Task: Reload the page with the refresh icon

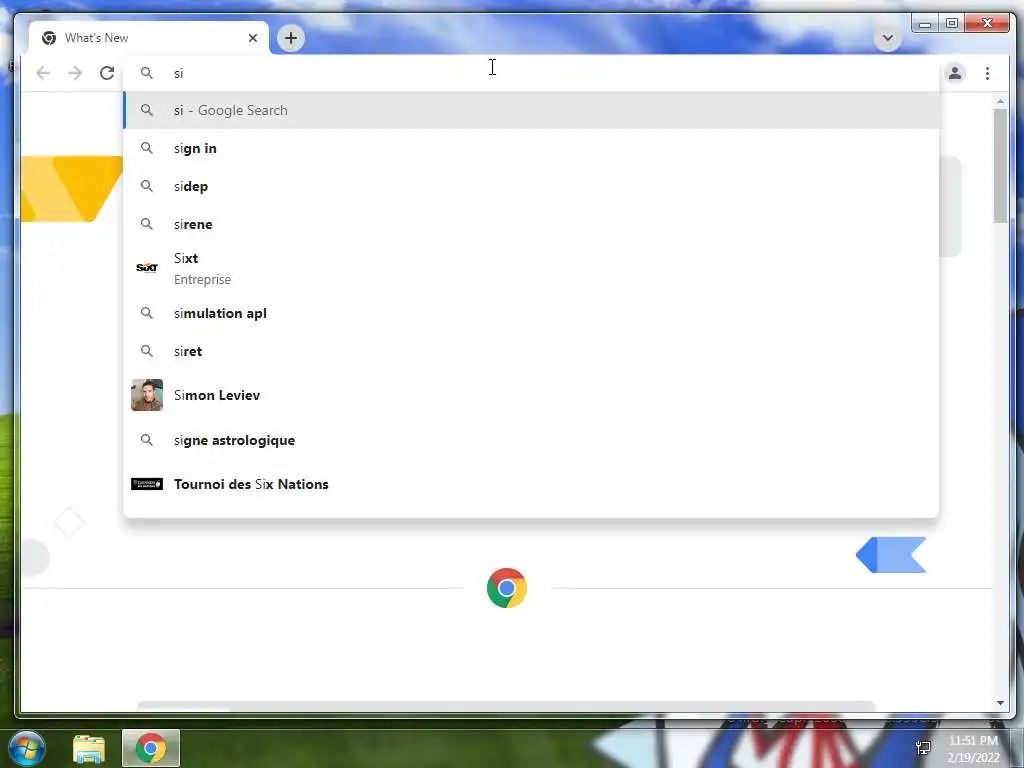Action: click(107, 73)
